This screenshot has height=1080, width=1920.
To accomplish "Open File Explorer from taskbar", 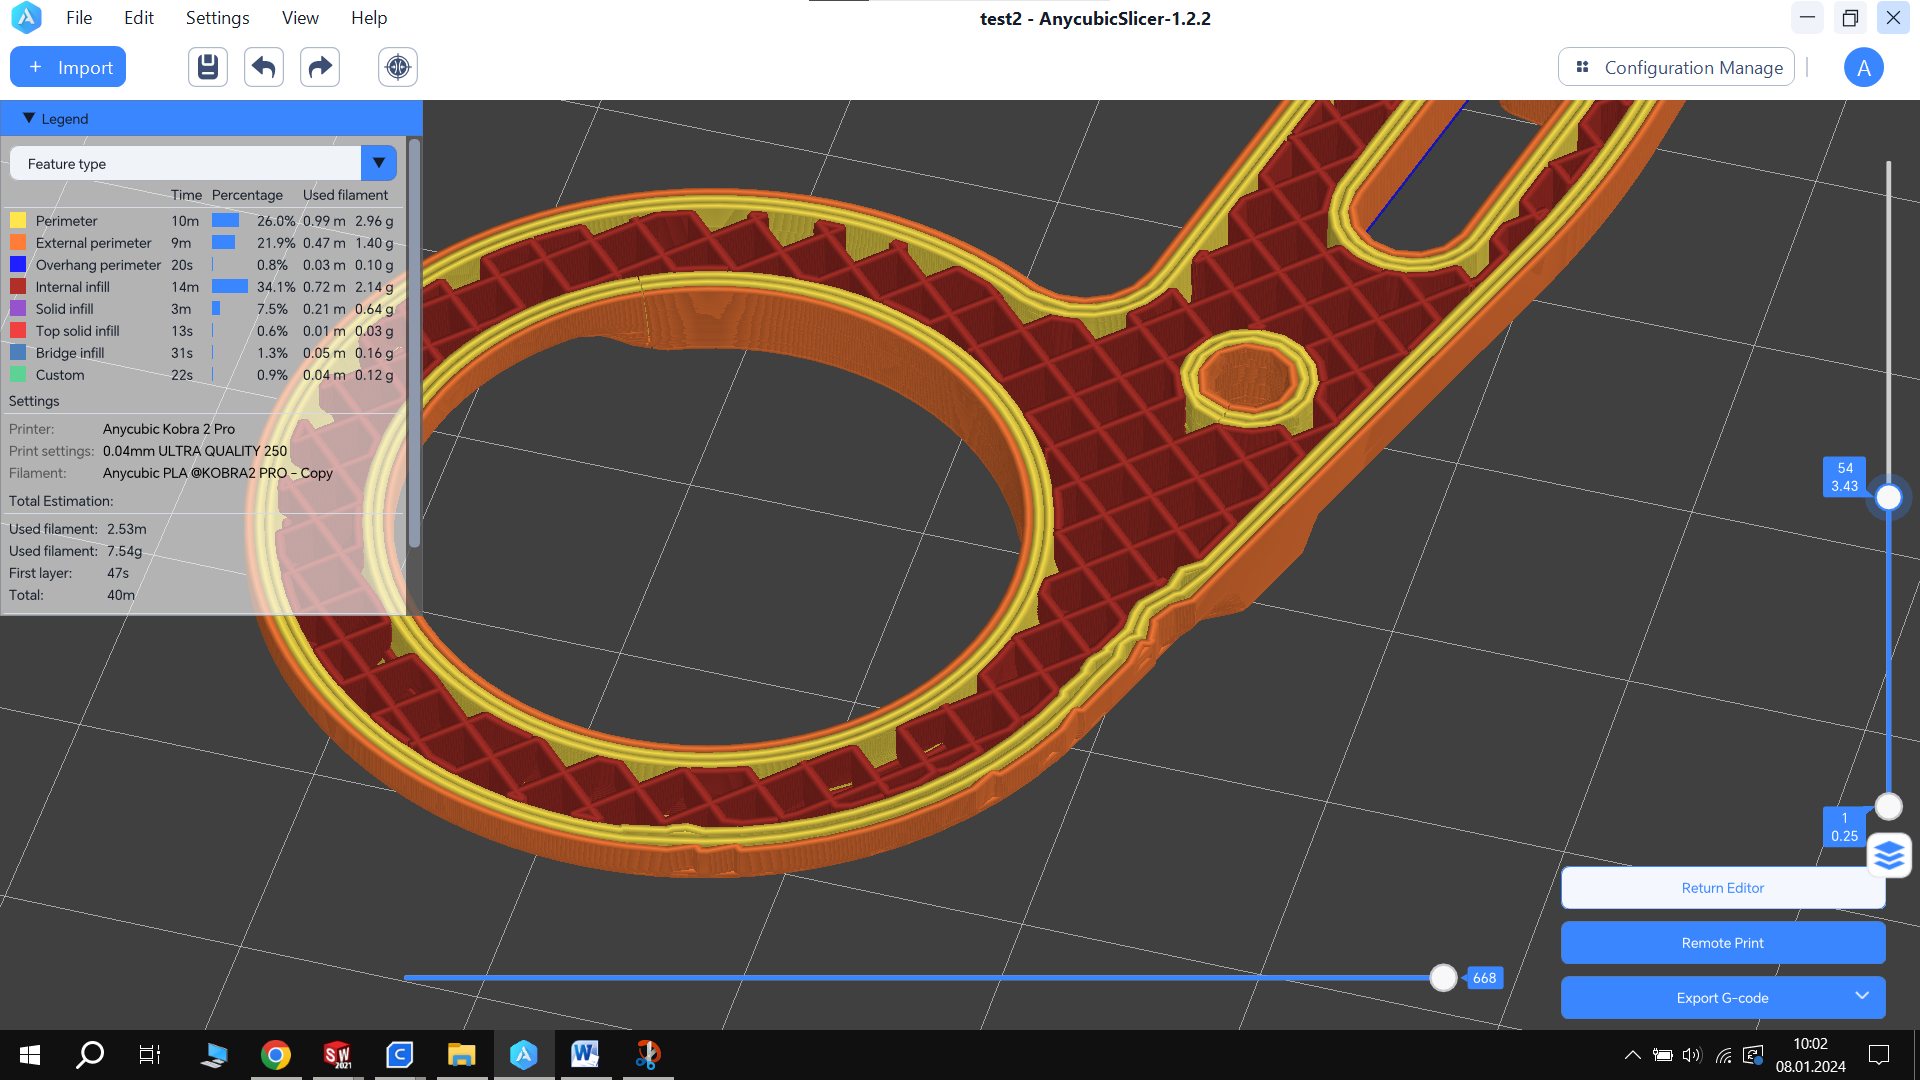I will pos(461,1055).
